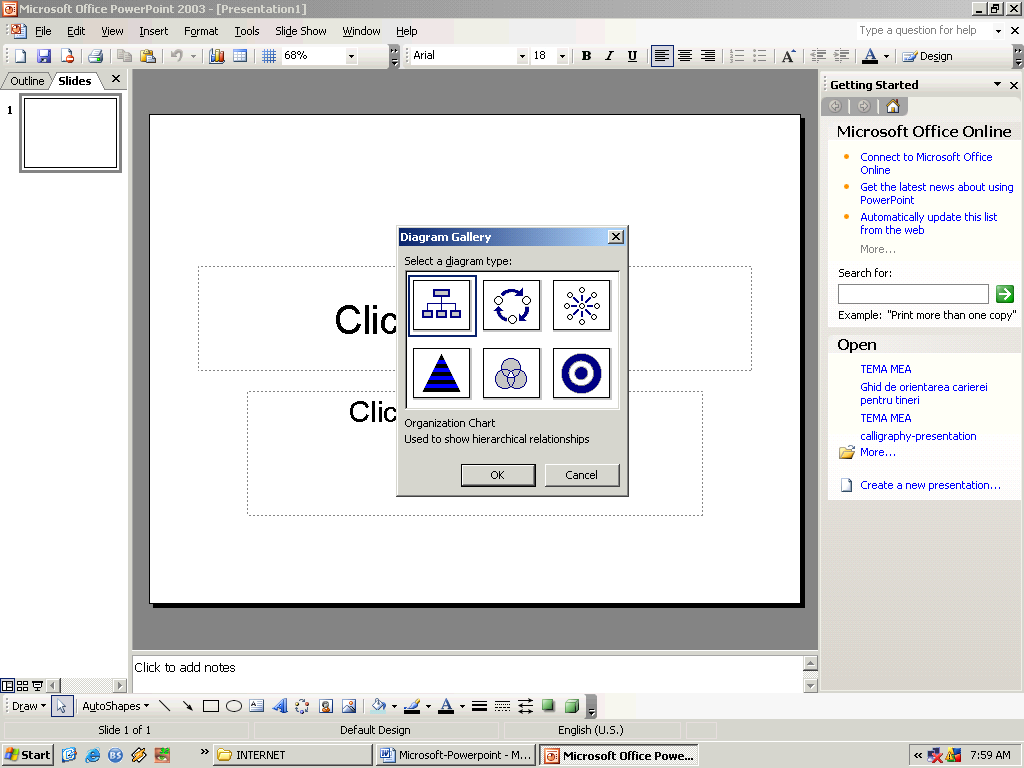Click the Insert Chart icon

coord(217,56)
